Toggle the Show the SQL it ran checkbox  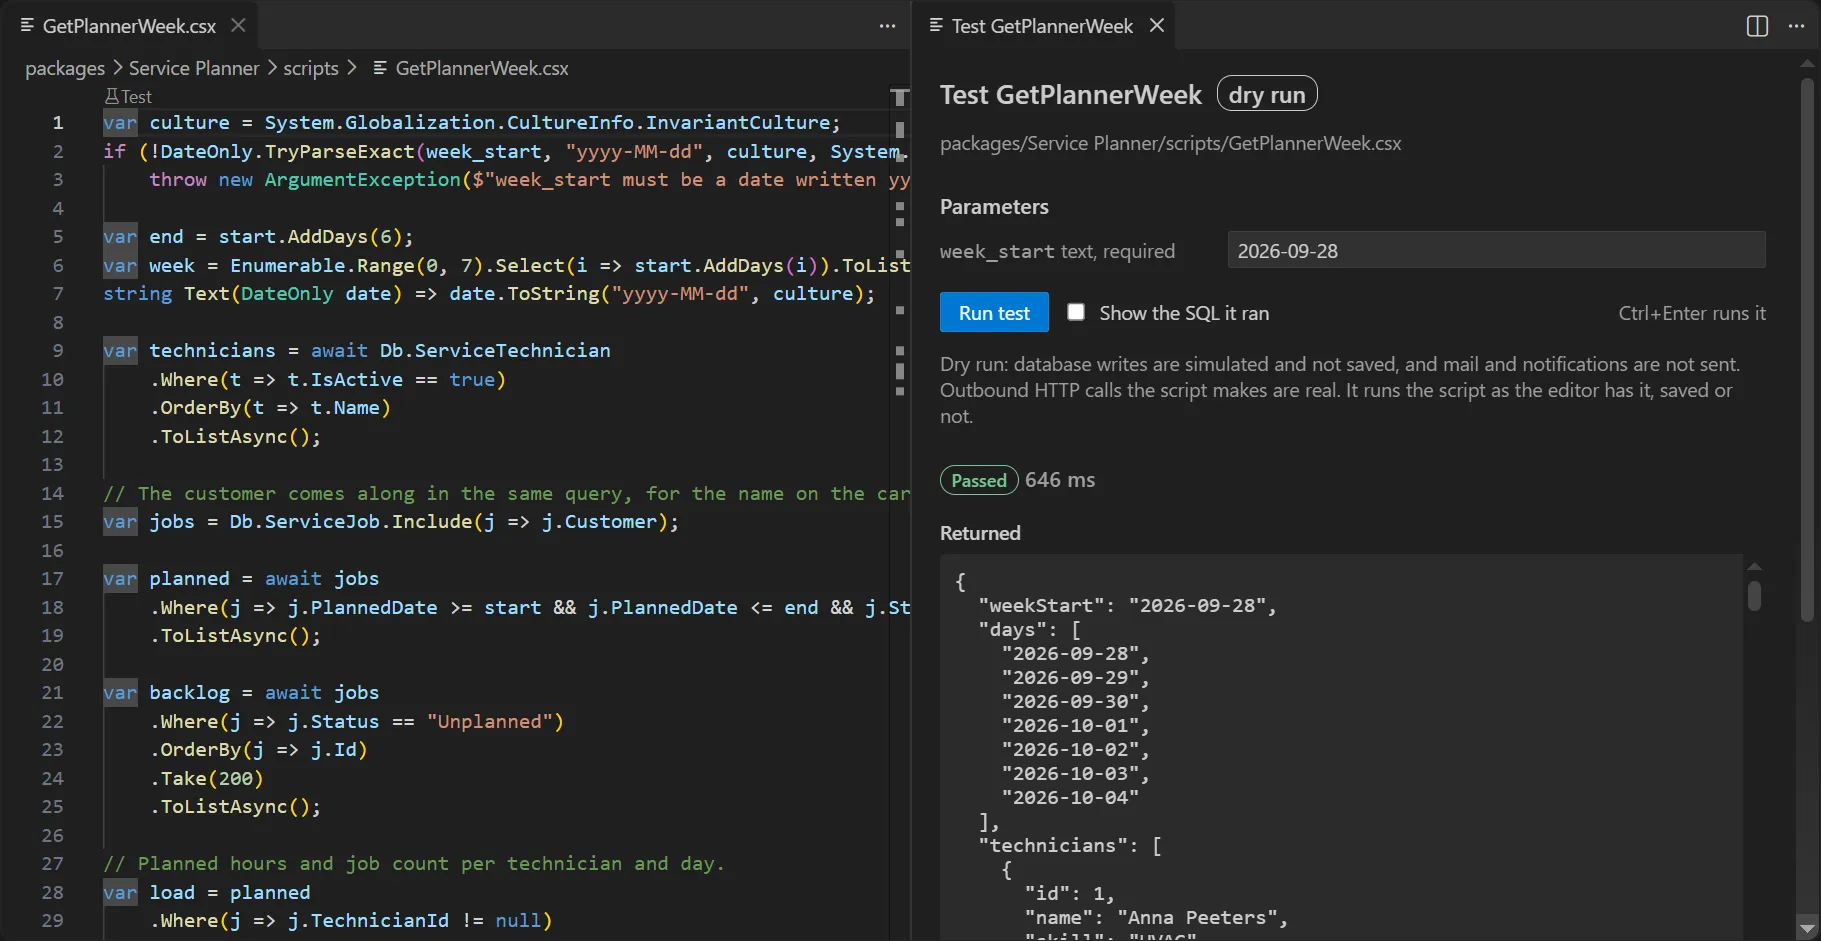pyautogui.click(x=1076, y=312)
